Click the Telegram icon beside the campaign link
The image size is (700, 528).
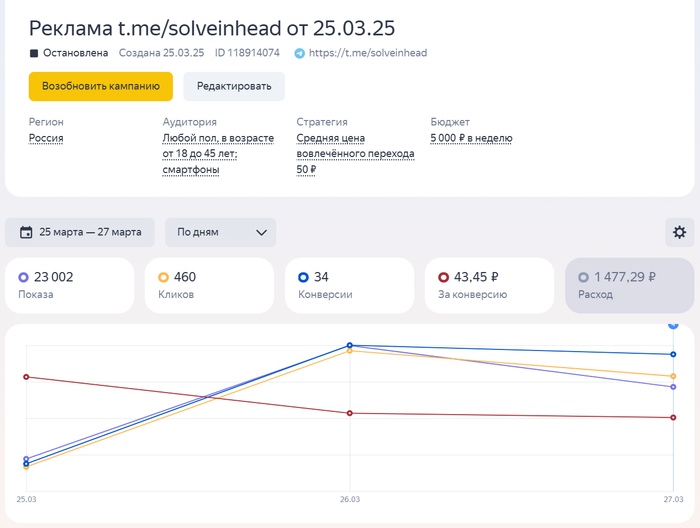point(300,53)
